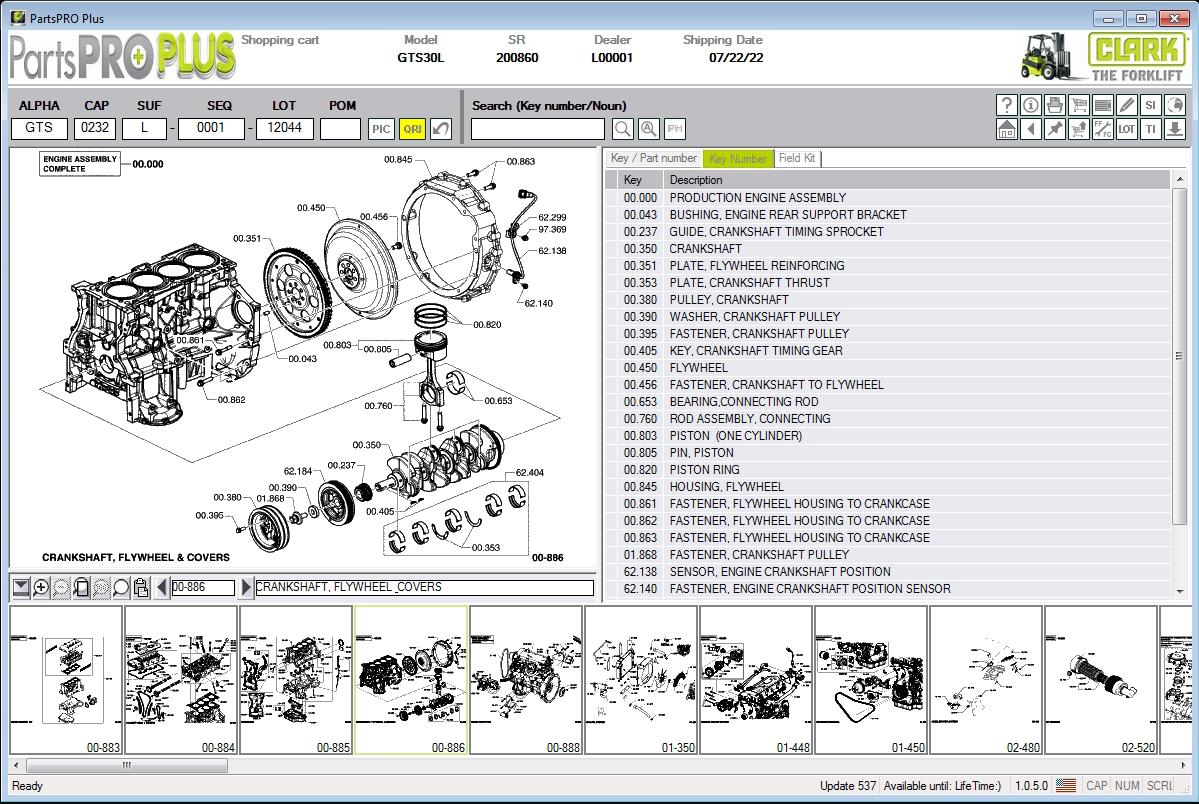Image resolution: width=1199 pixels, height=804 pixels.
Task: Click the globe language icon
Action: [x=1175, y=105]
